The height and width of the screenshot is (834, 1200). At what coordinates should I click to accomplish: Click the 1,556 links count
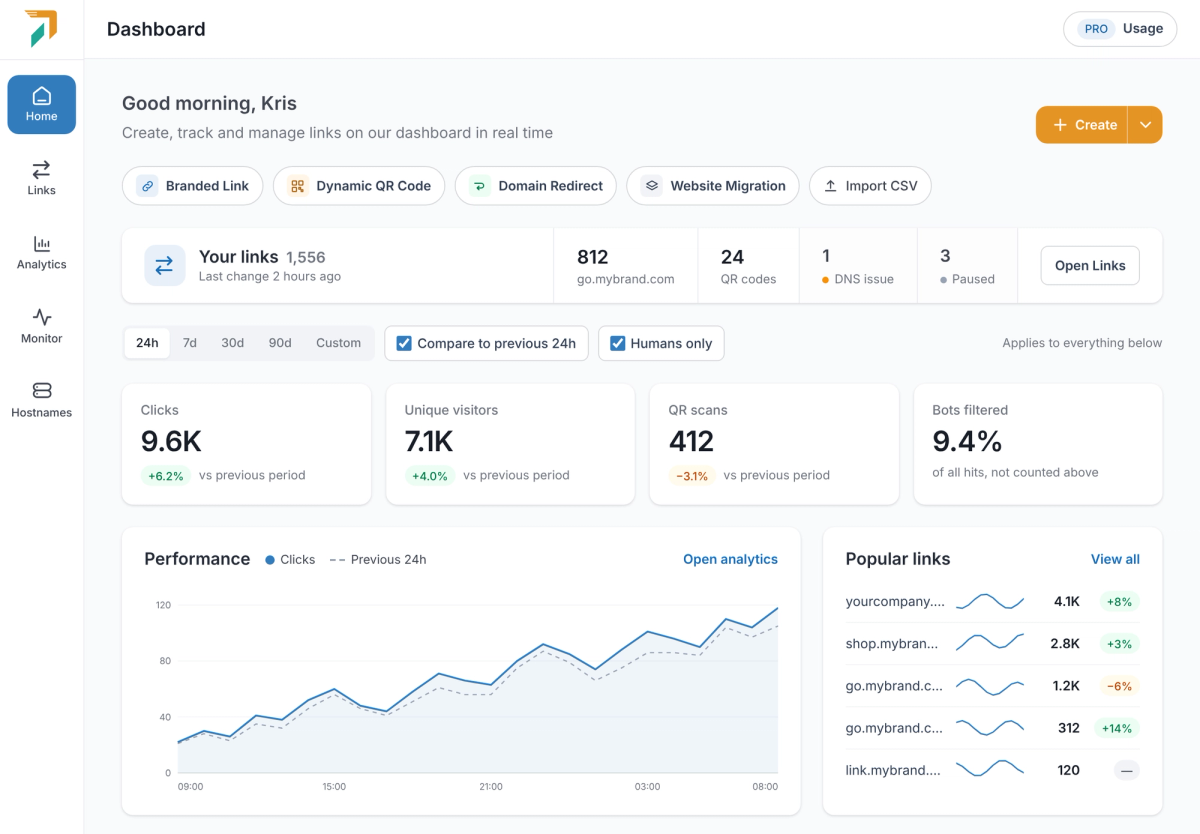pyautogui.click(x=306, y=257)
